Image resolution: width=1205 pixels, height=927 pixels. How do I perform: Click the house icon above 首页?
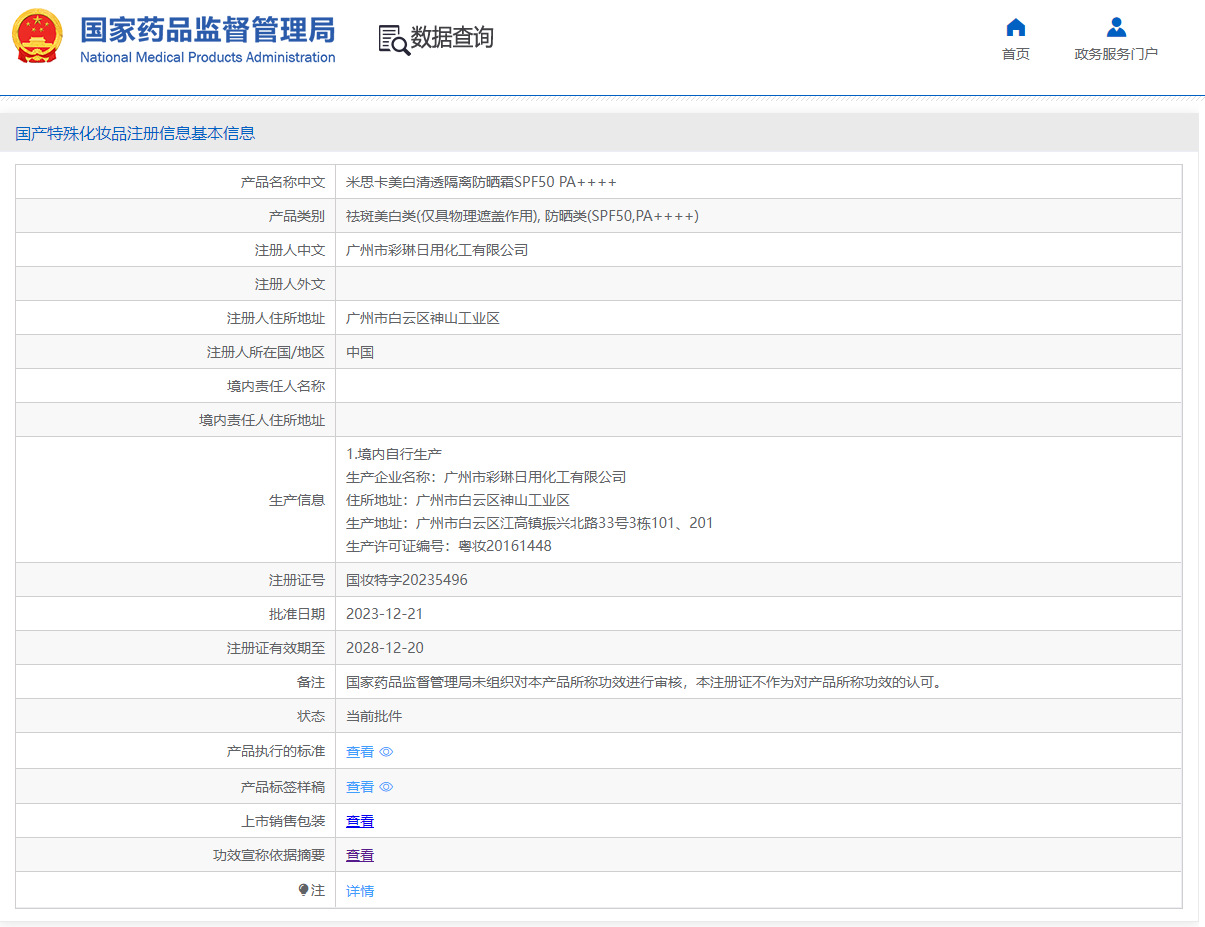(1015, 27)
